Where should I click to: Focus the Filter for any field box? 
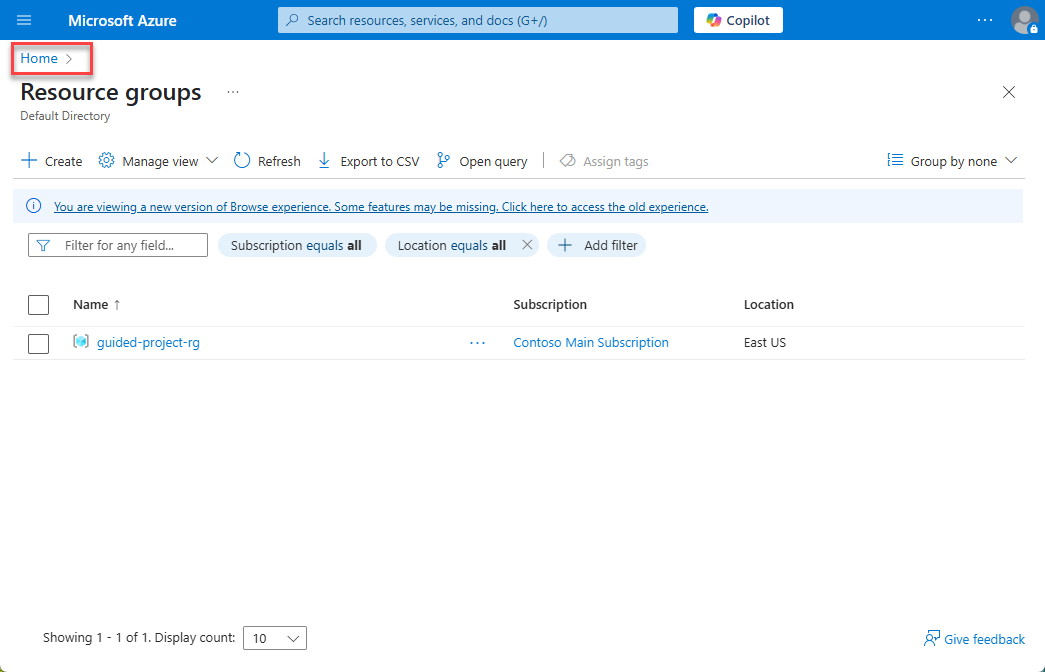118,245
